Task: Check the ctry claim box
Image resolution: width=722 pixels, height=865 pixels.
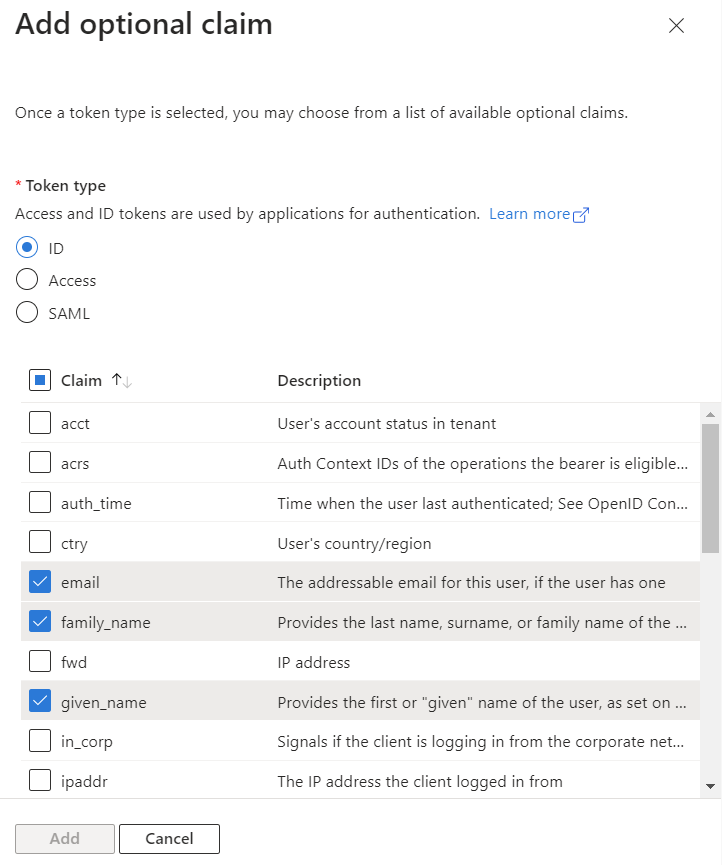Action: [x=40, y=543]
